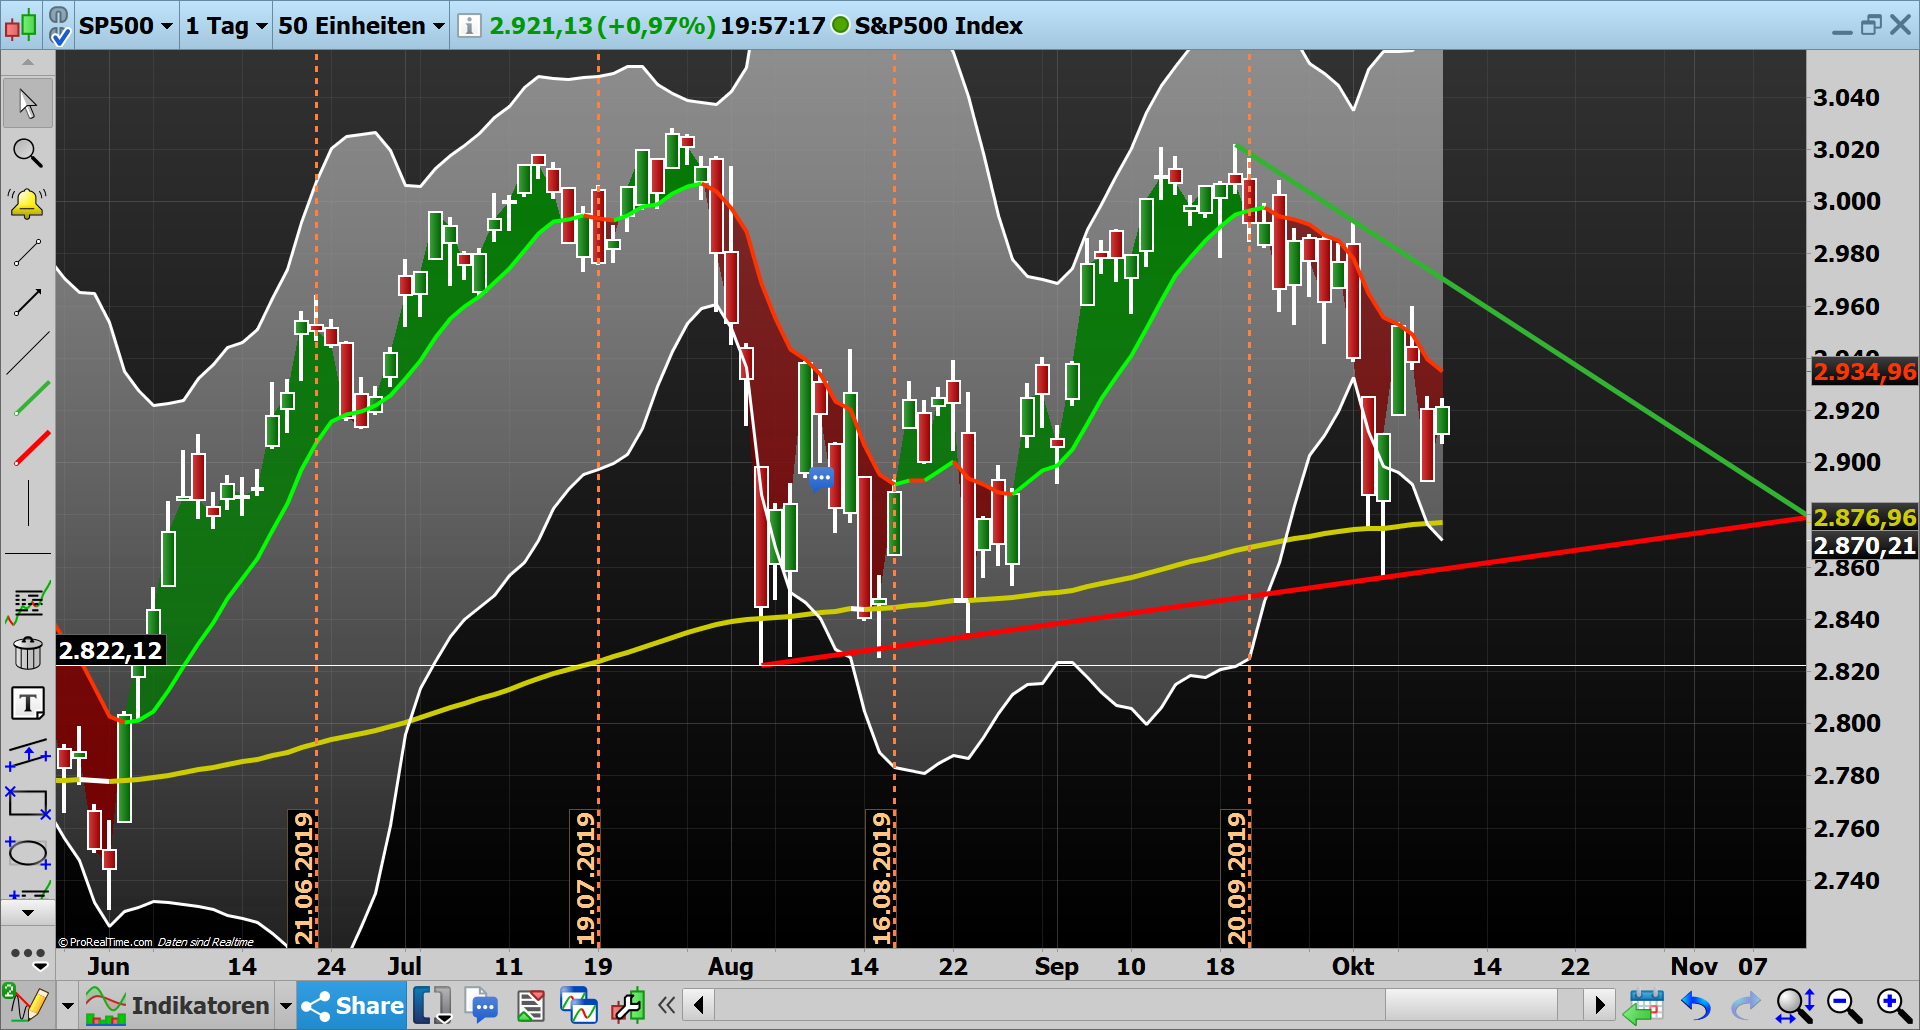1920x1030 pixels.
Task: Click the 3.040 price axis label
Action: [1846, 98]
